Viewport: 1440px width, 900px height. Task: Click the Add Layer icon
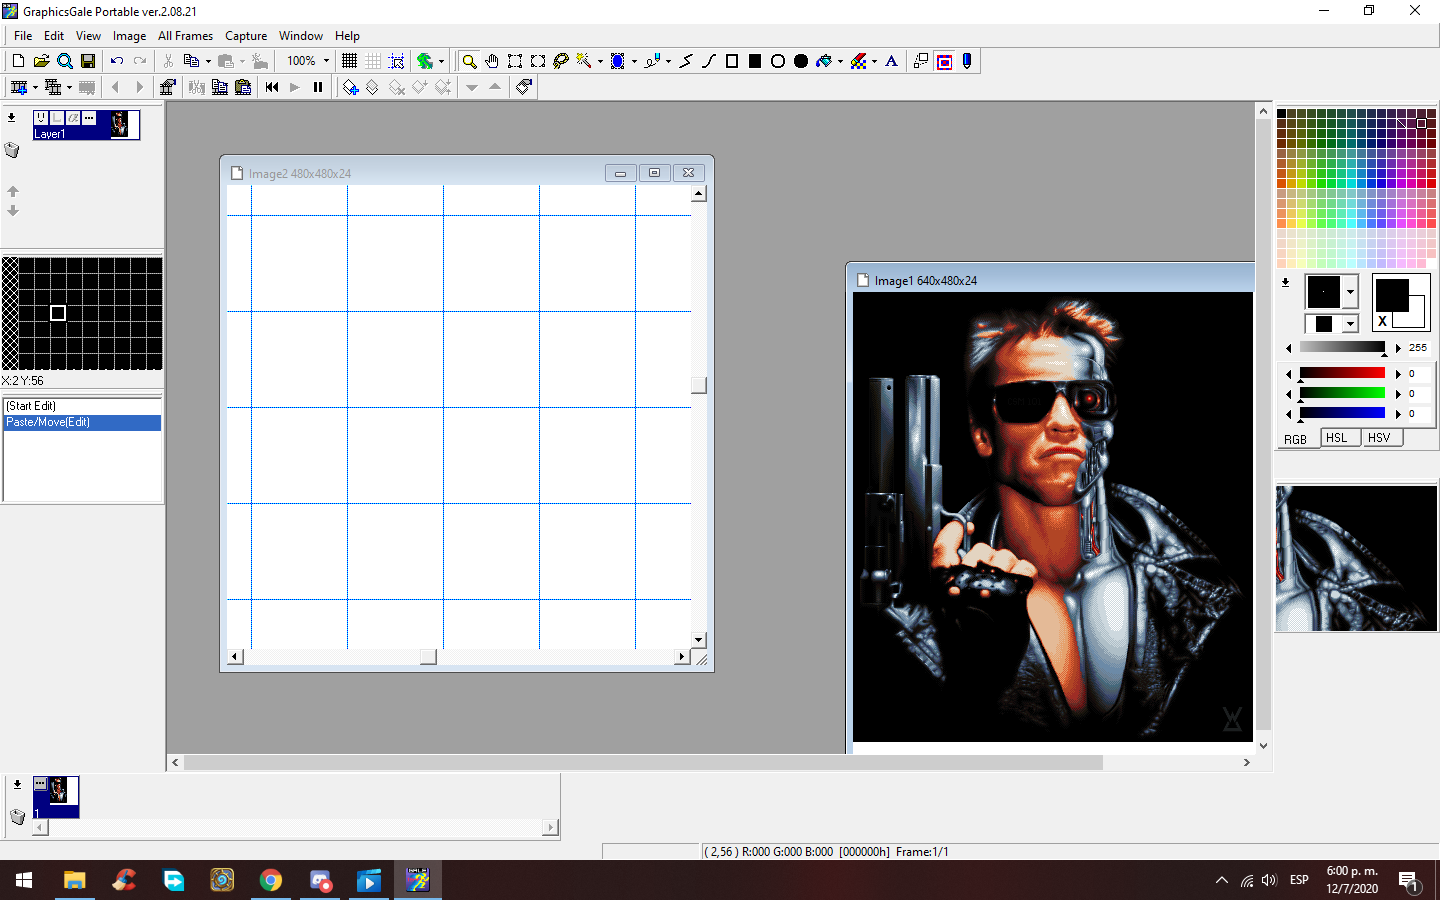point(350,87)
